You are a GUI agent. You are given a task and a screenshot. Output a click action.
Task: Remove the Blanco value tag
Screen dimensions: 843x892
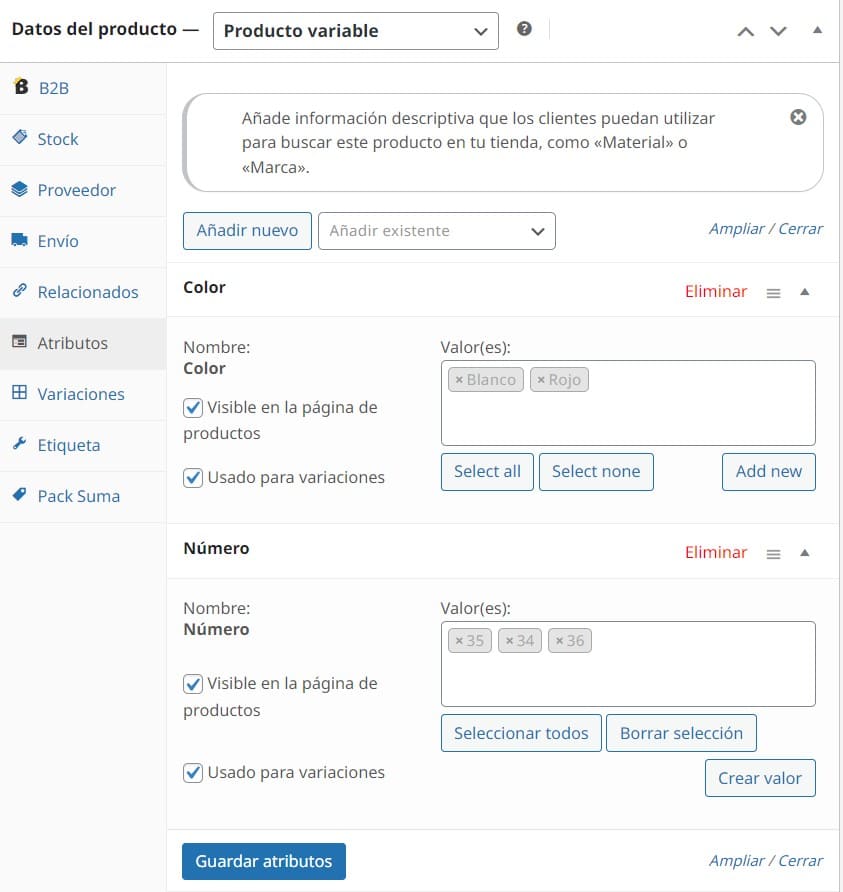[x=459, y=379]
